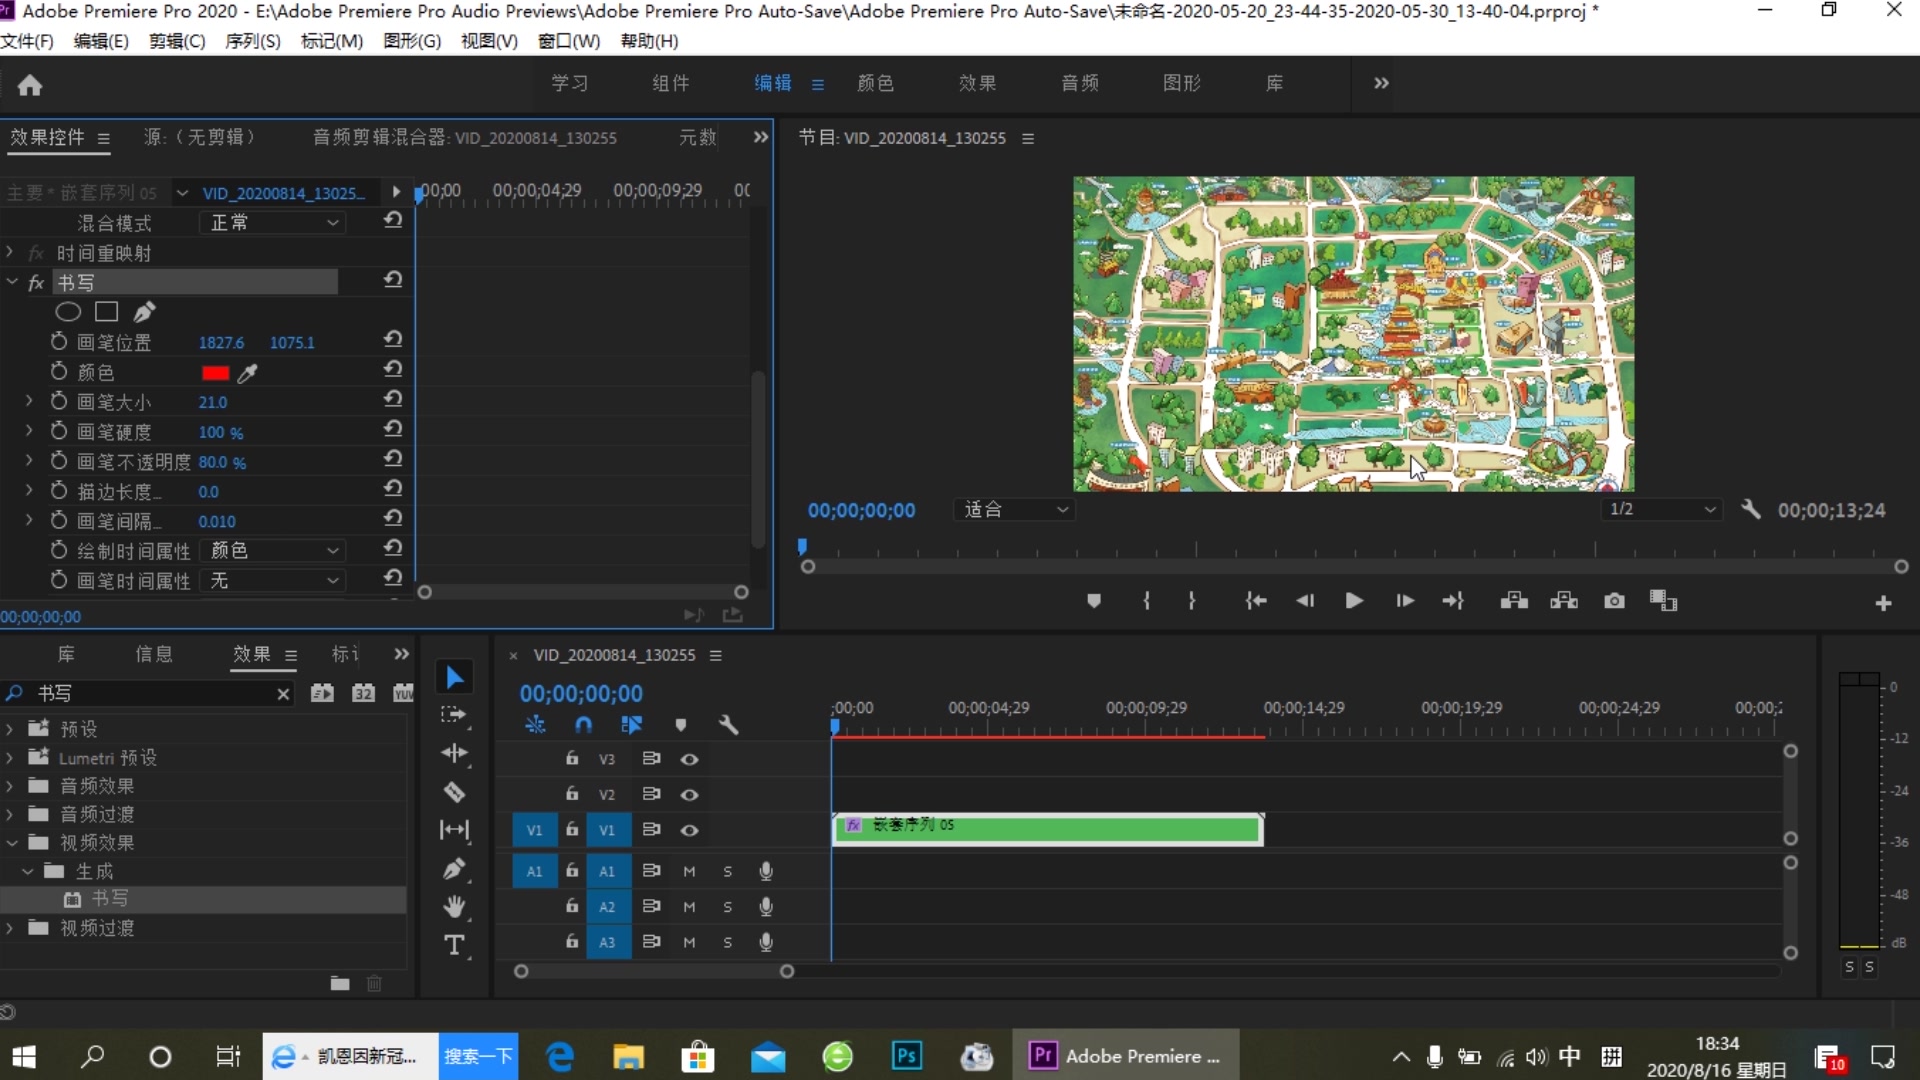Image resolution: width=1920 pixels, height=1080 pixels.
Task: Click the ellipse mask tool under 书写
Action: [68, 312]
